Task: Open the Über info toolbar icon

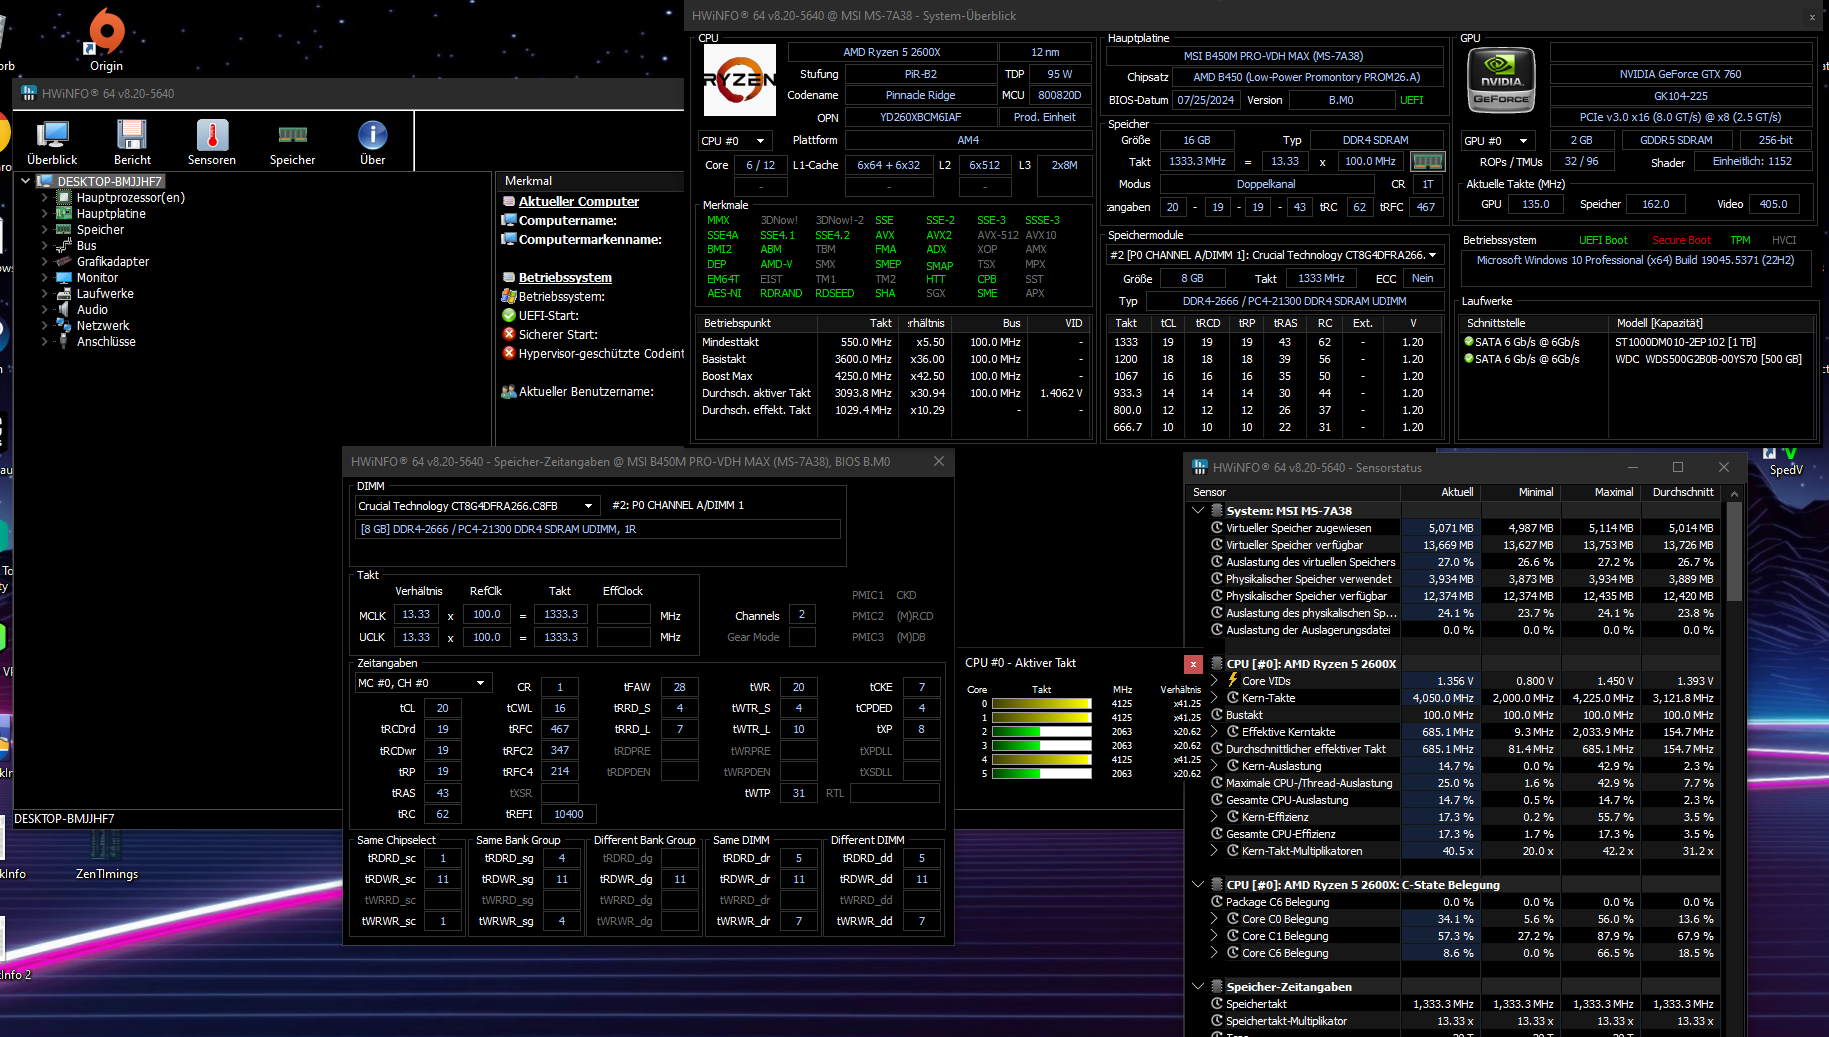Action: pyautogui.click(x=372, y=142)
